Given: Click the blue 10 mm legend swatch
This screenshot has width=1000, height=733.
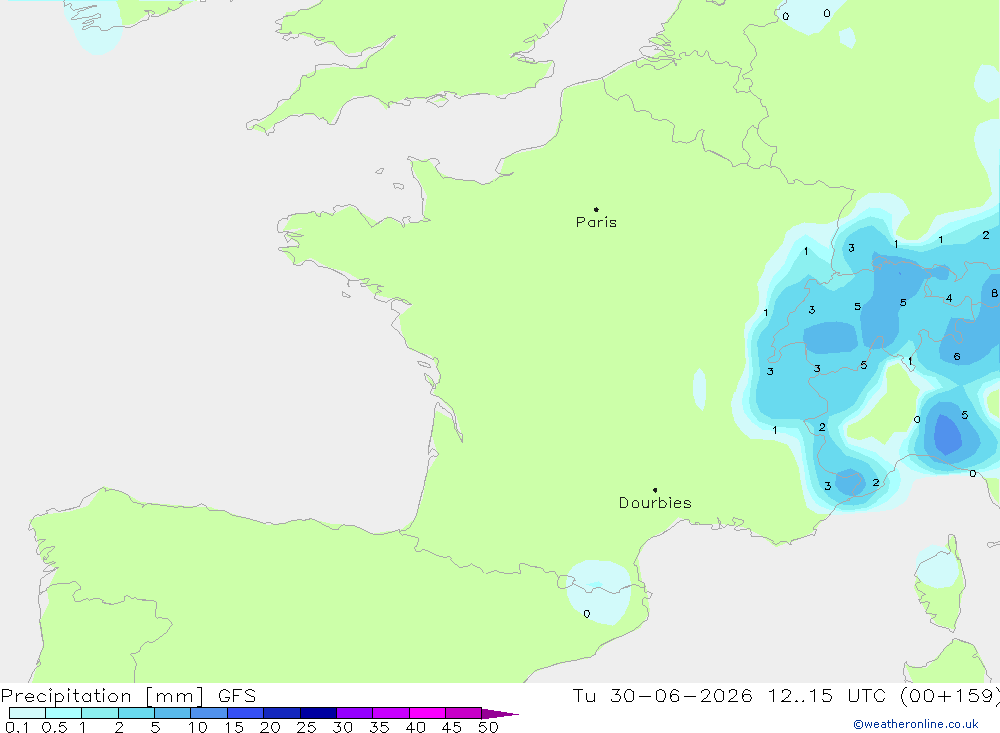Looking at the screenshot, I should (209, 713).
